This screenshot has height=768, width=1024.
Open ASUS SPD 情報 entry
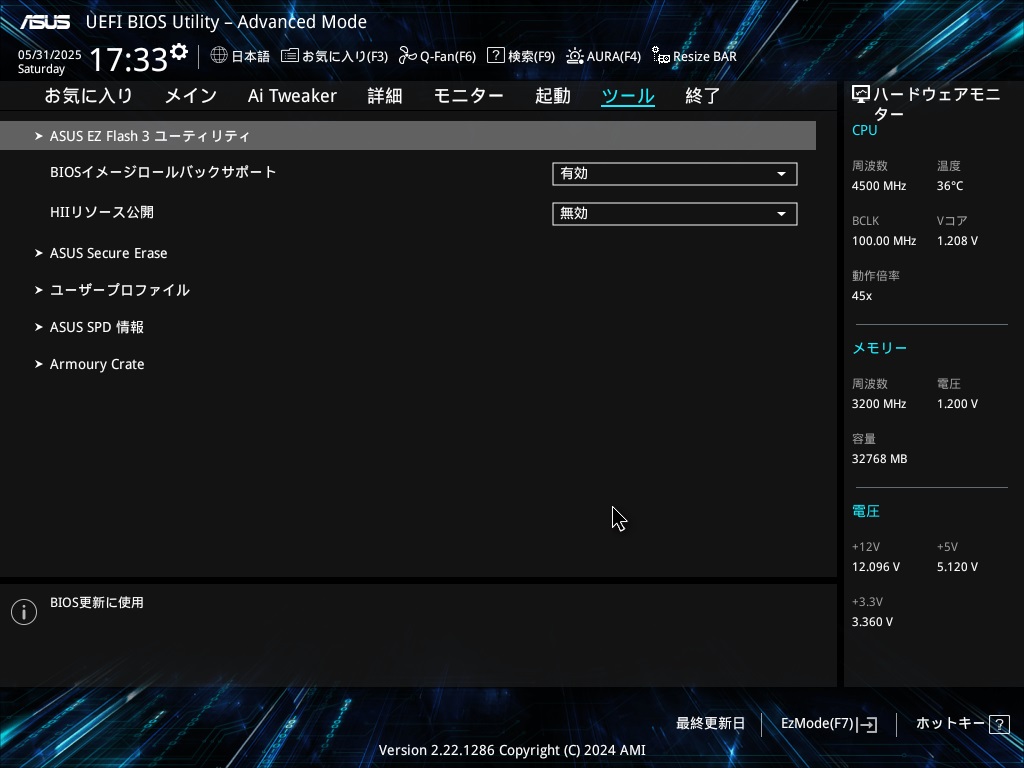click(97, 327)
